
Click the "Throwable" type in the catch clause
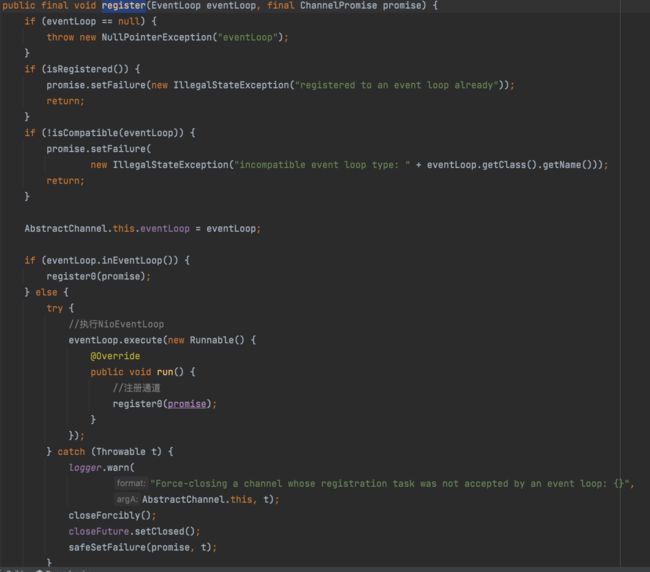pyautogui.click(x=121, y=452)
